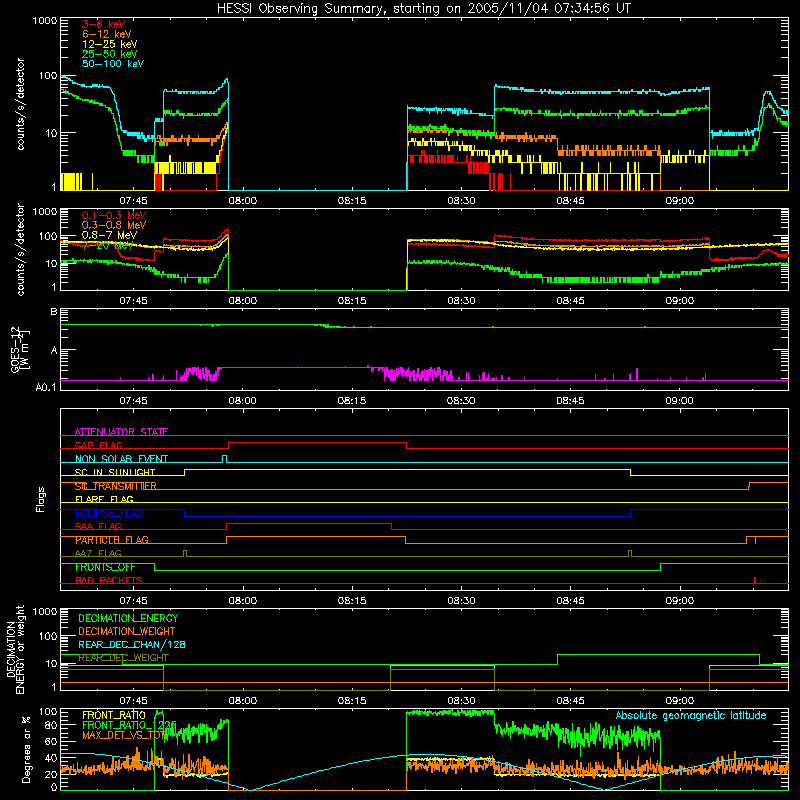Image resolution: width=800 pixels, height=800 pixels.
Task: Select the DECIMATION_ENERGY legend label
Action: (128, 618)
